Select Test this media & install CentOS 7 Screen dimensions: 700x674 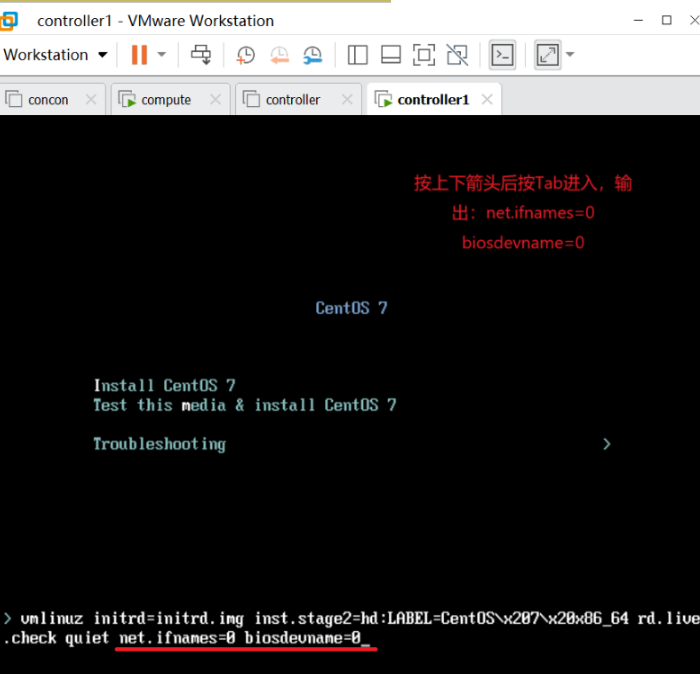coord(245,405)
